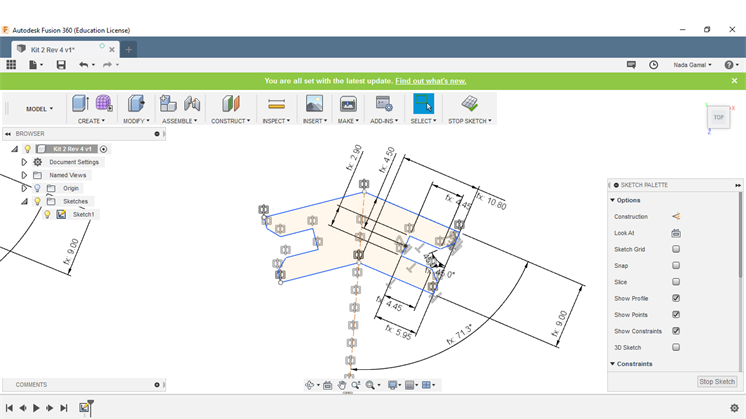The image size is (746, 419).
Task: Uncheck Show Profile
Action: click(x=676, y=298)
